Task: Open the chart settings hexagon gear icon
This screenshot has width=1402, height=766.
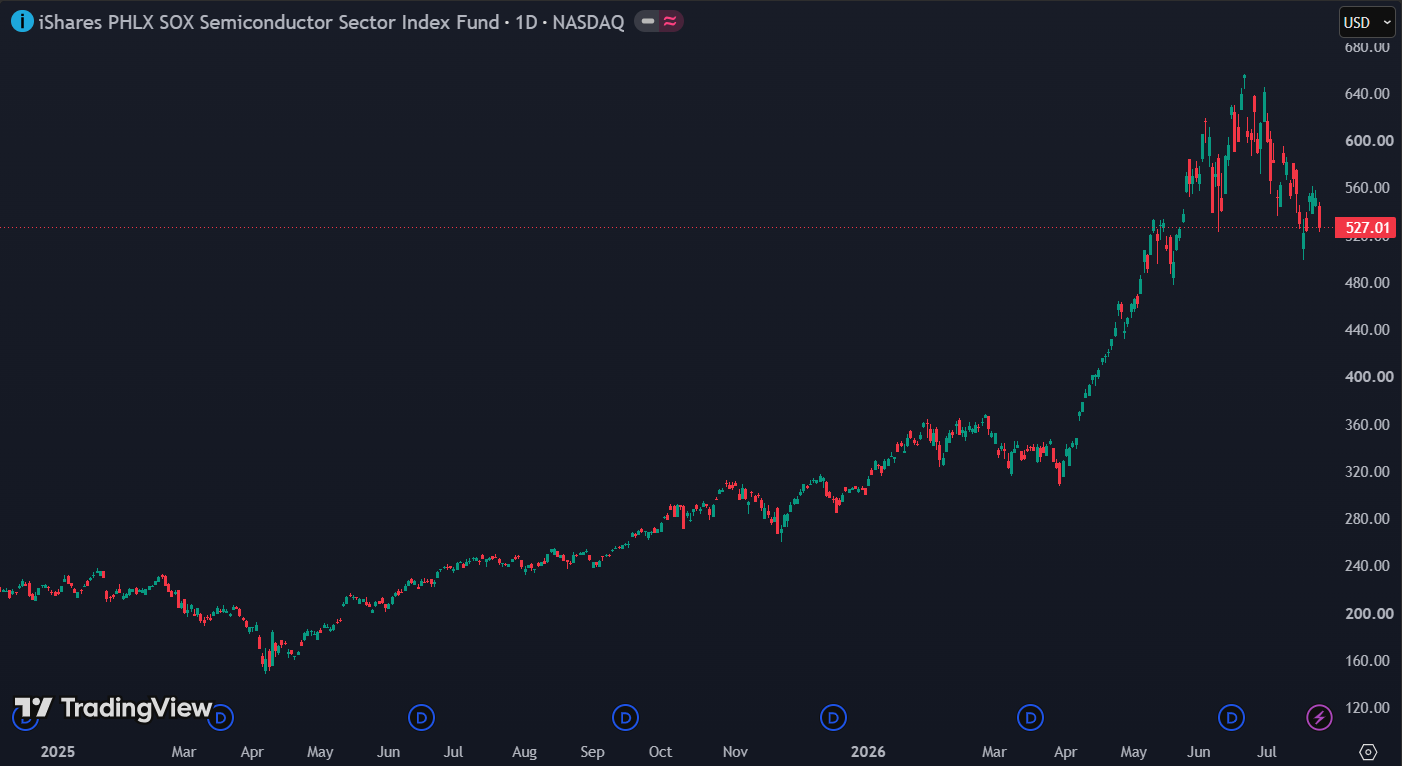Action: (x=1369, y=751)
